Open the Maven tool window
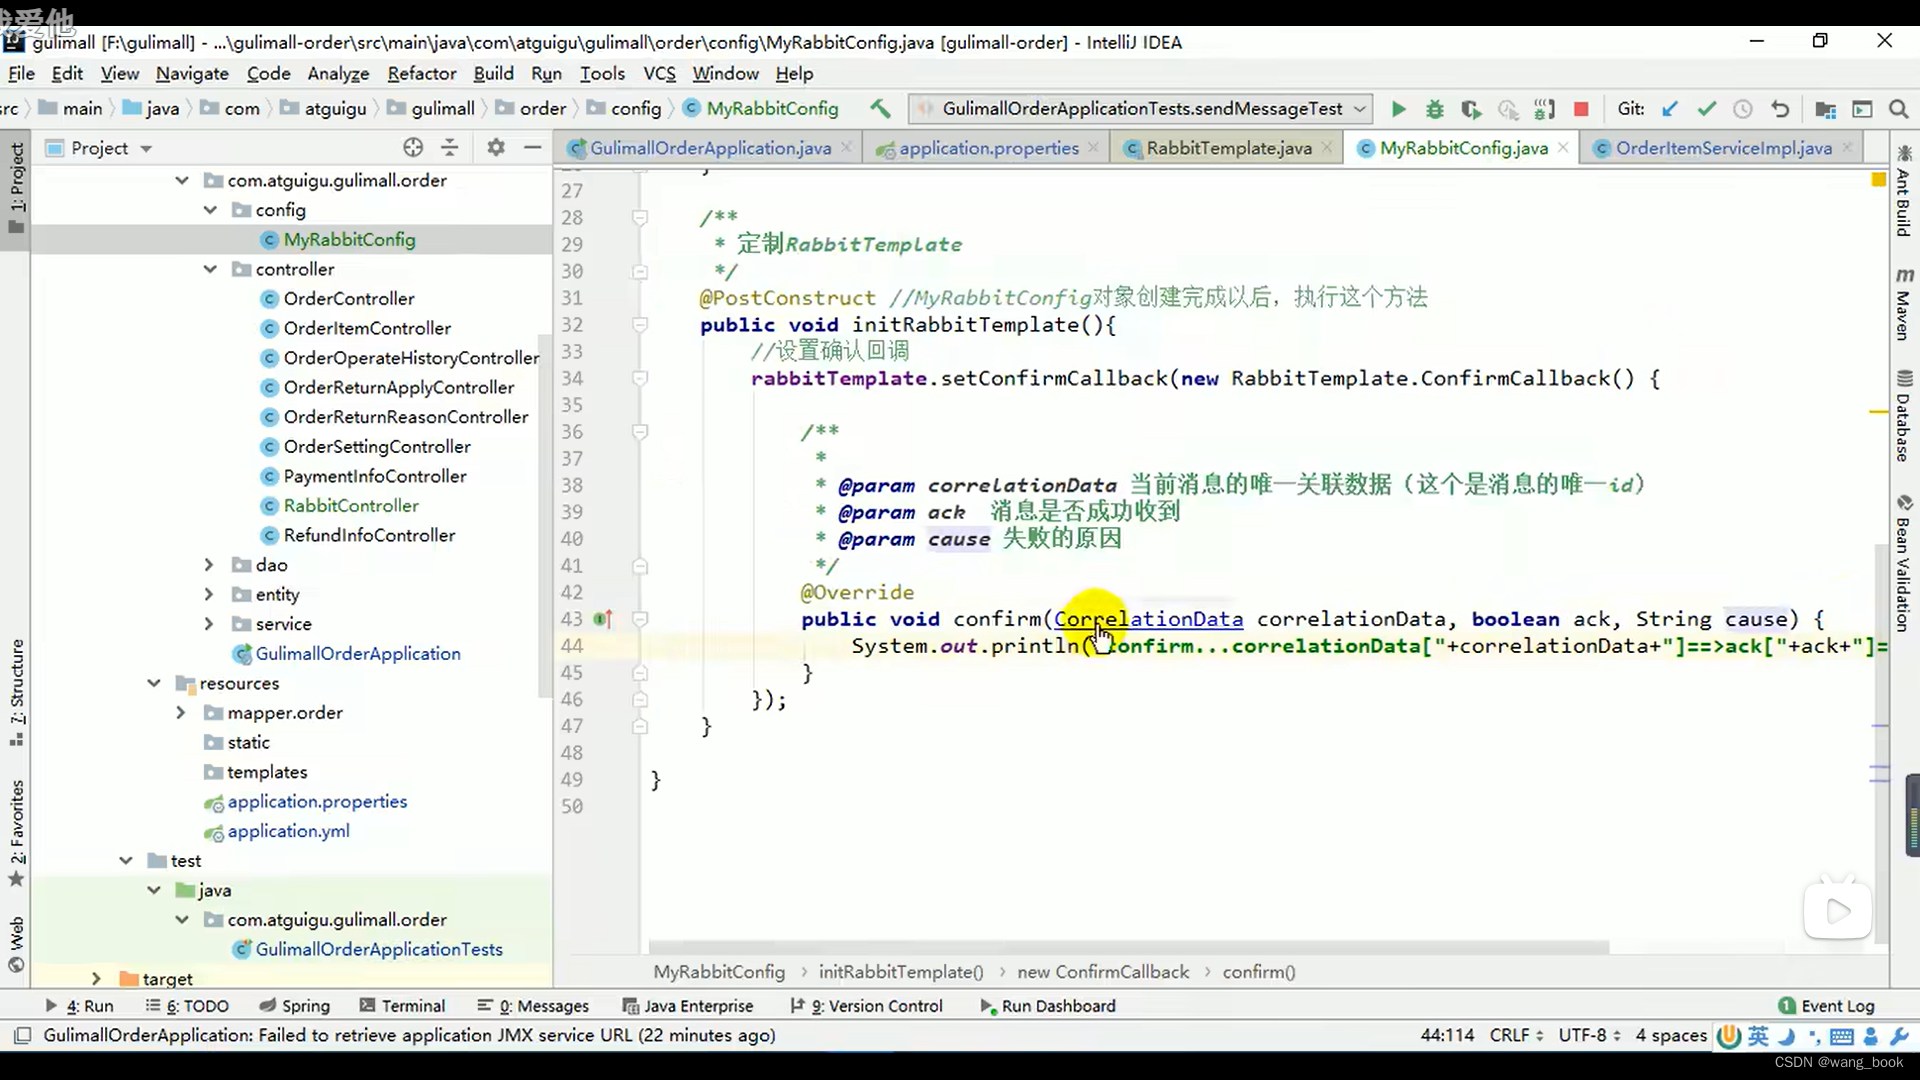The width and height of the screenshot is (1920, 1080). pos(1903,304)
